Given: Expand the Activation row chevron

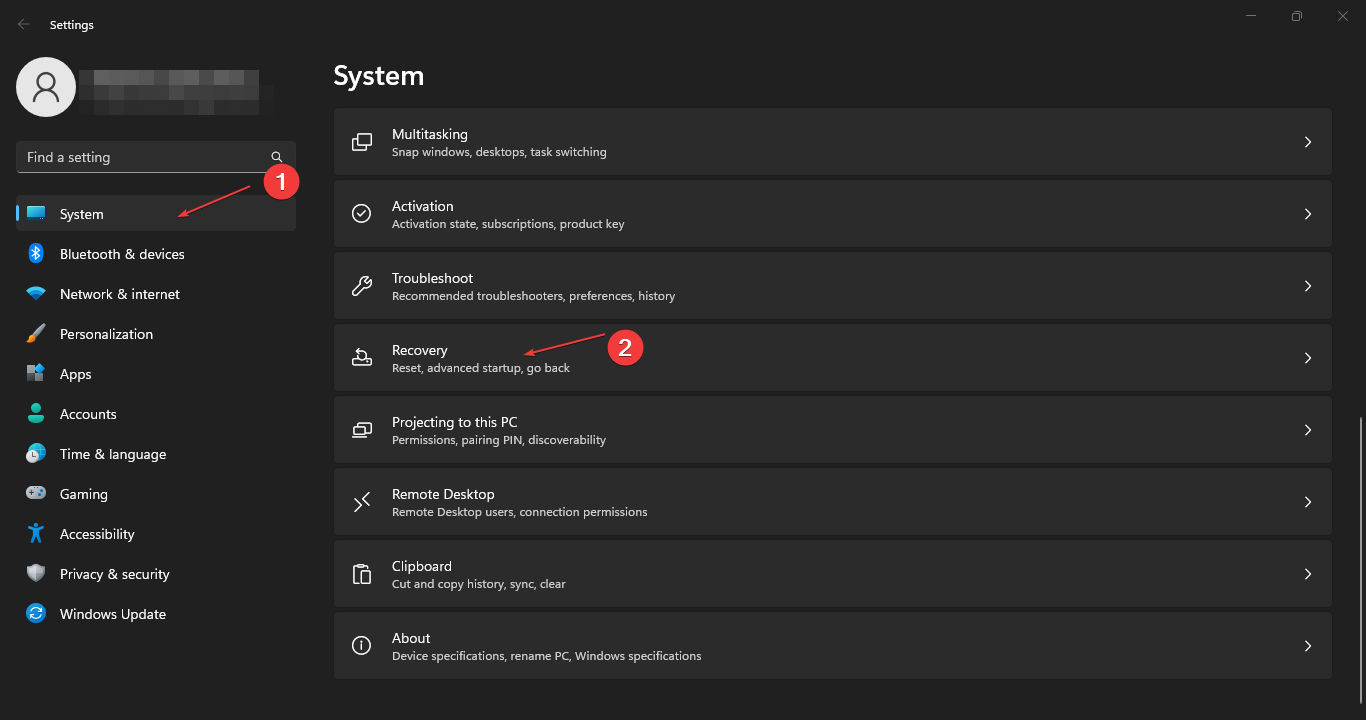Looking at the screenshot, I should coord(1308,214).
